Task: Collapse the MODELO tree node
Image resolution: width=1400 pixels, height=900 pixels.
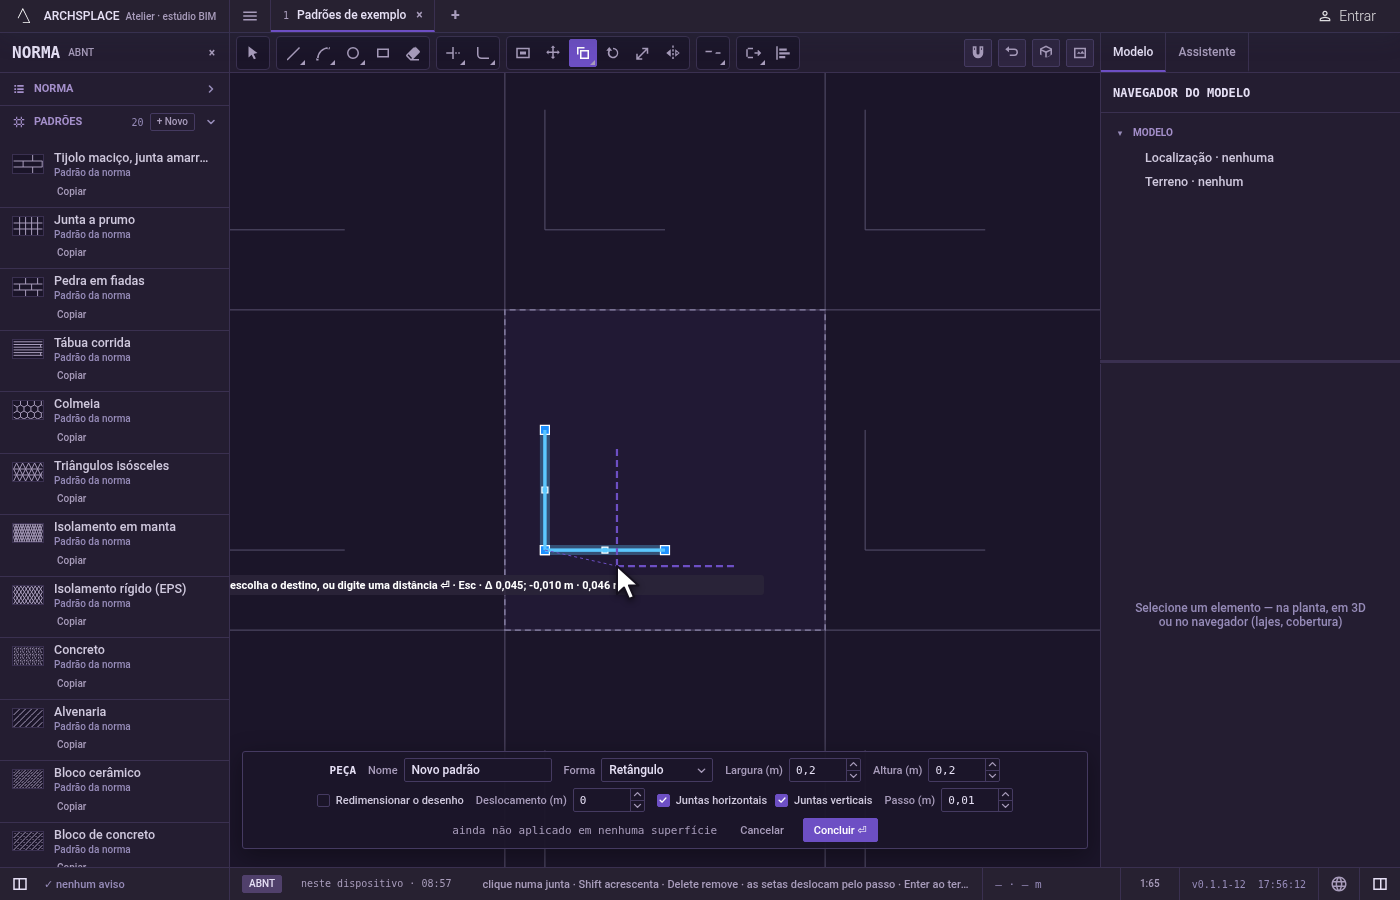Action: coord(1120,133)
